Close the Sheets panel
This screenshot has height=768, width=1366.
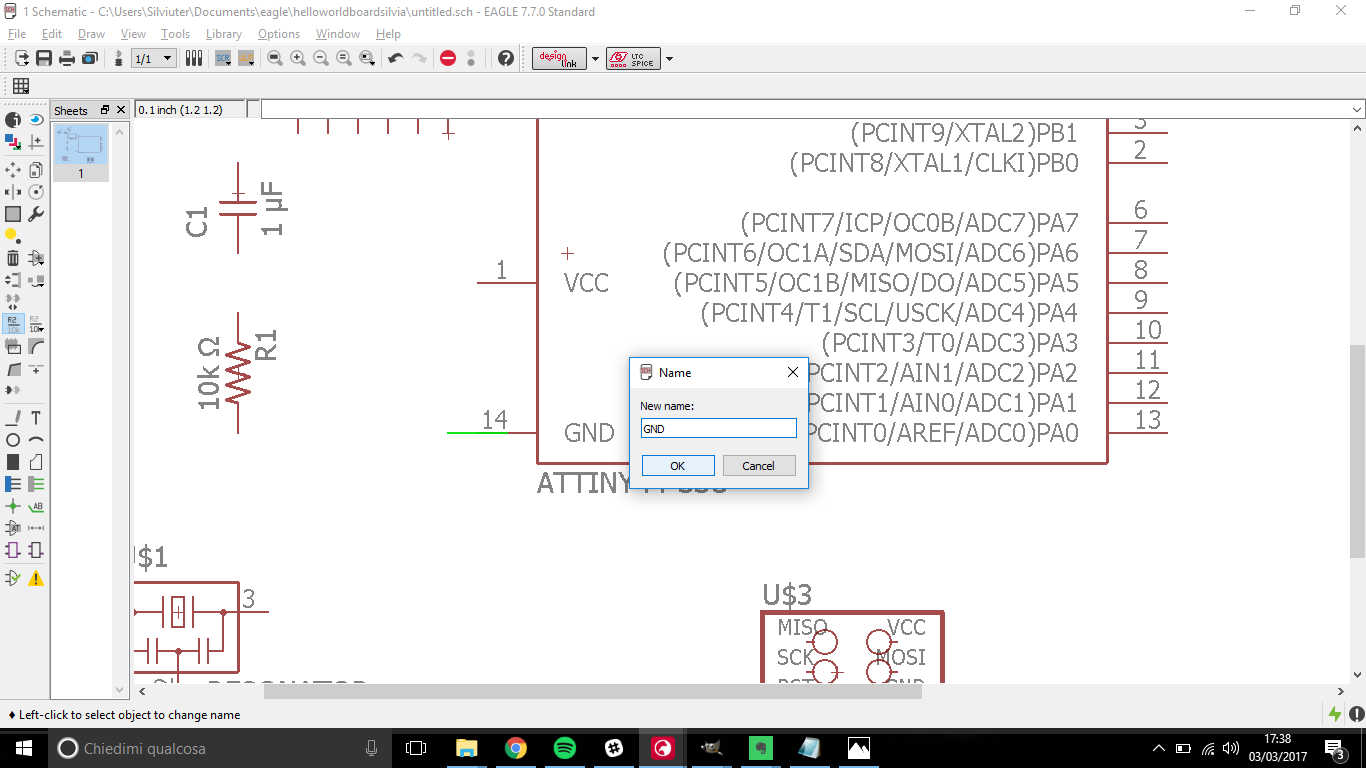121,110
